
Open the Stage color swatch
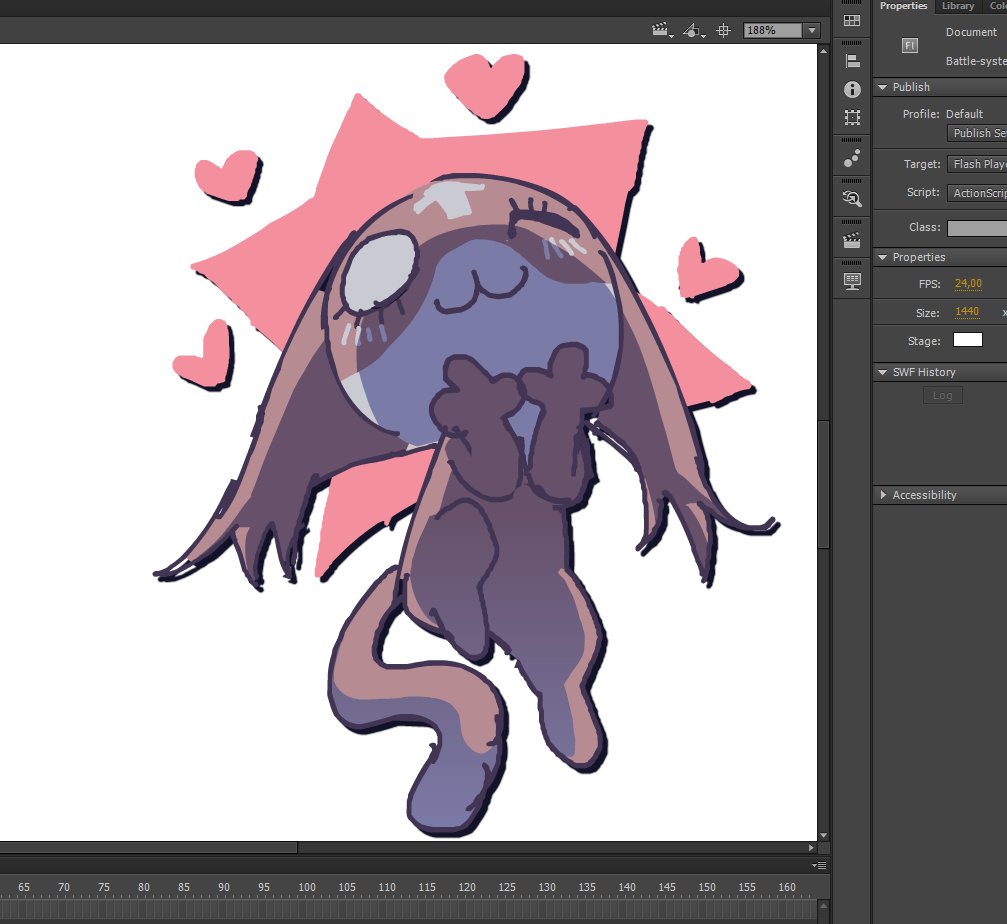tap(967, 340)
